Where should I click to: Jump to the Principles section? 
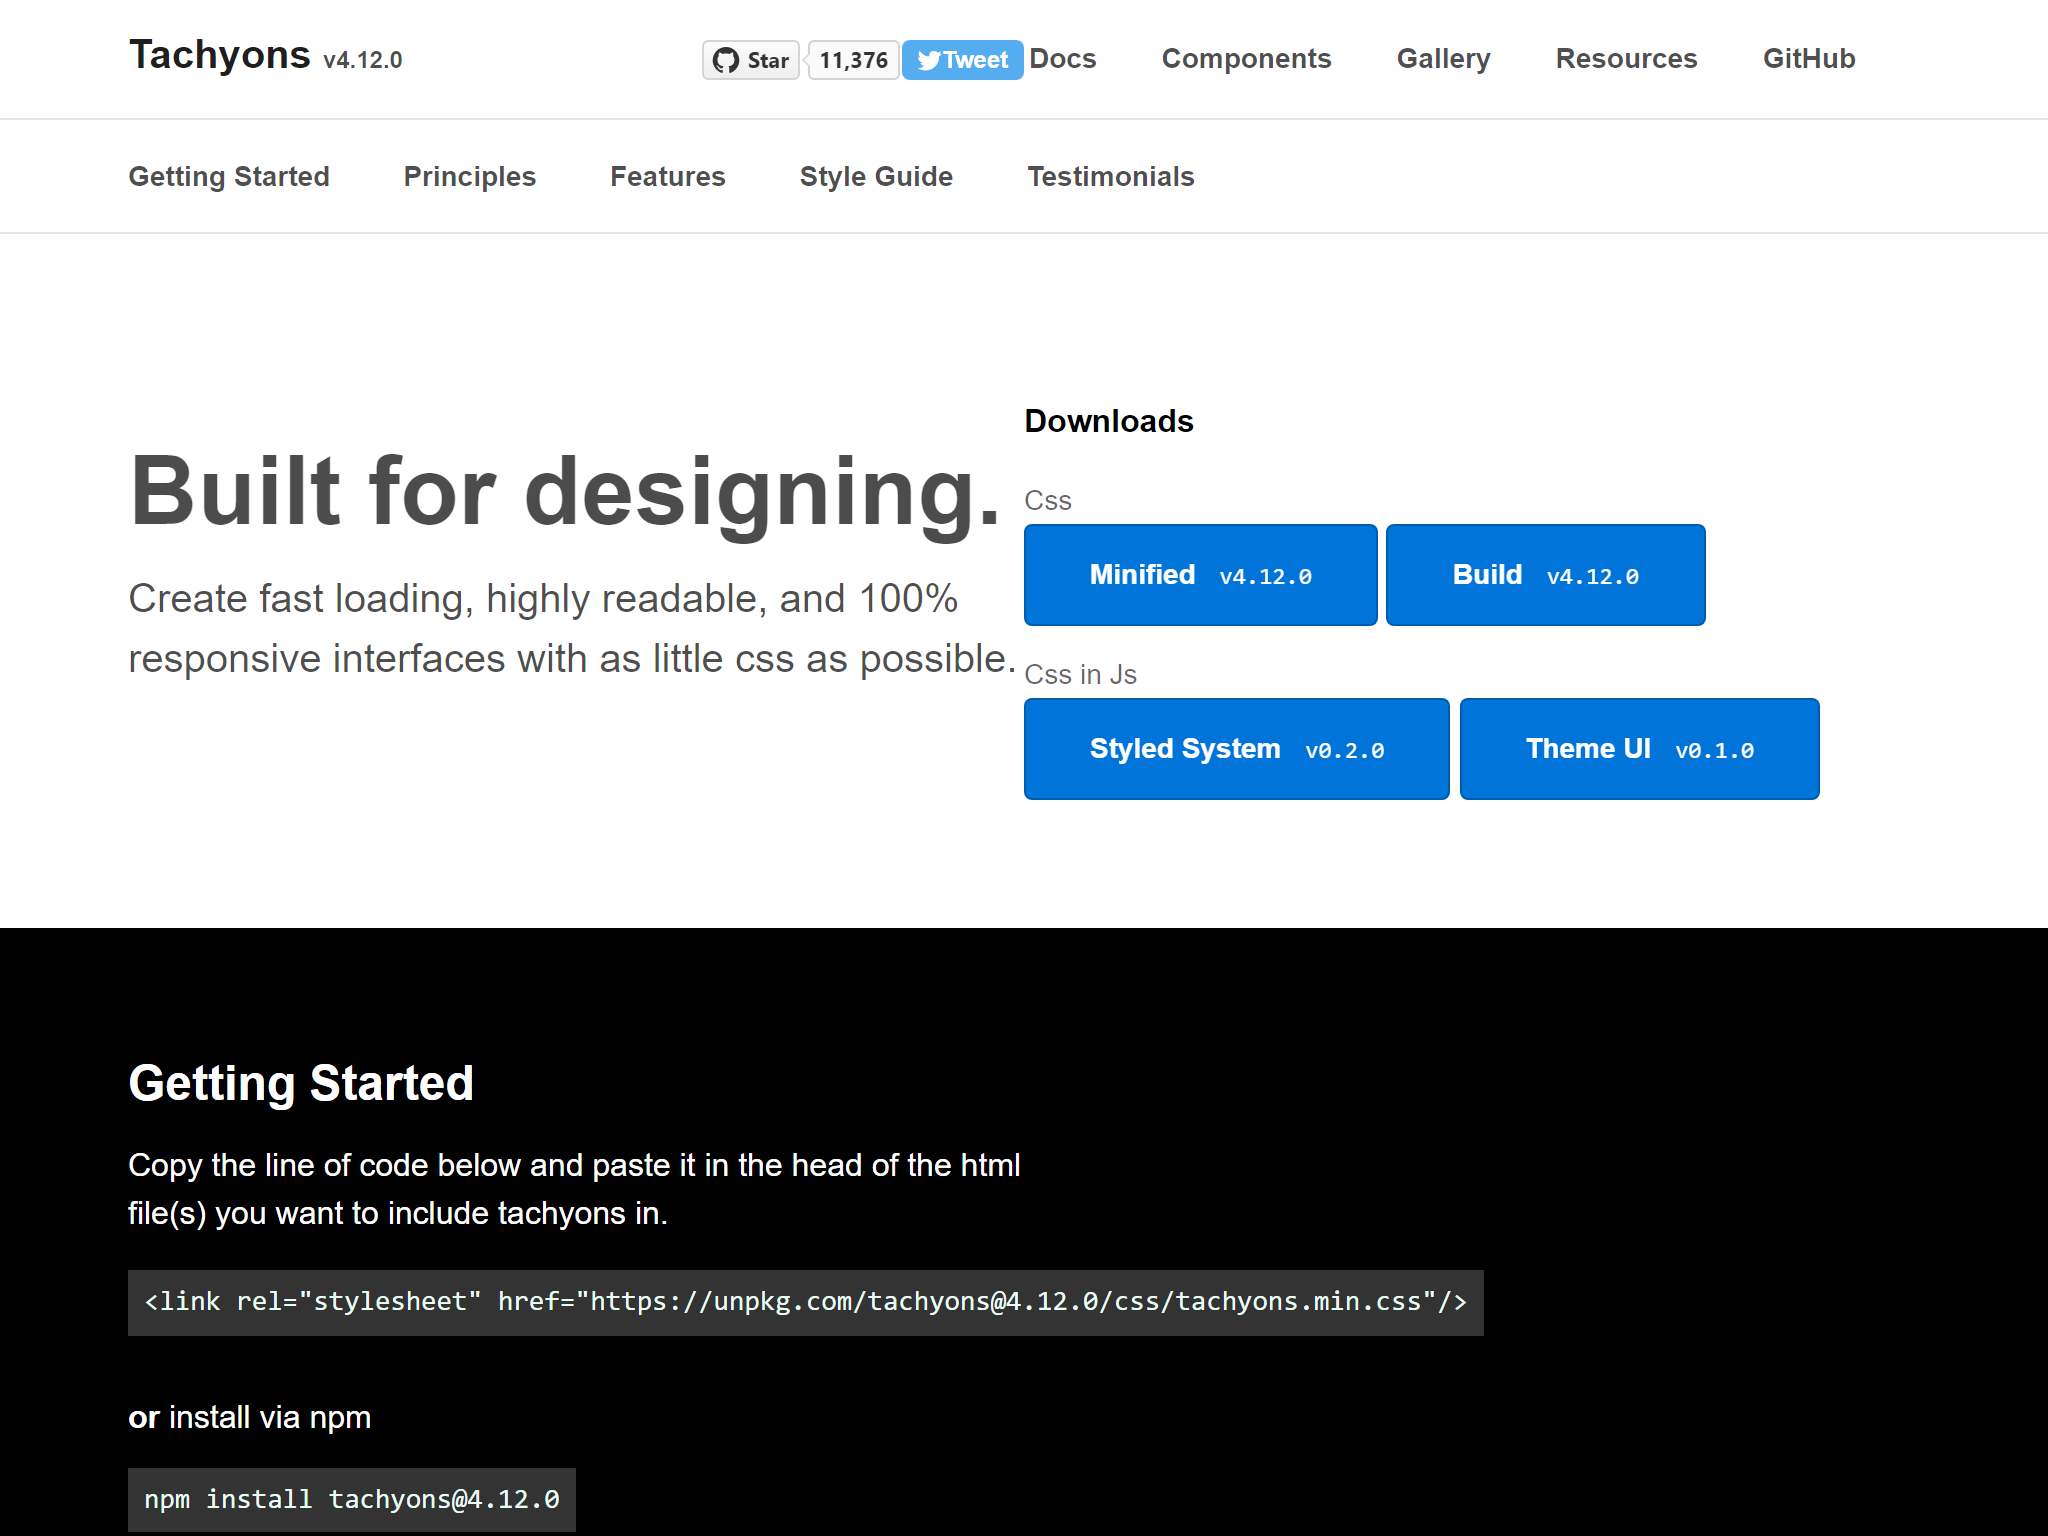click(x=470, y=177)
